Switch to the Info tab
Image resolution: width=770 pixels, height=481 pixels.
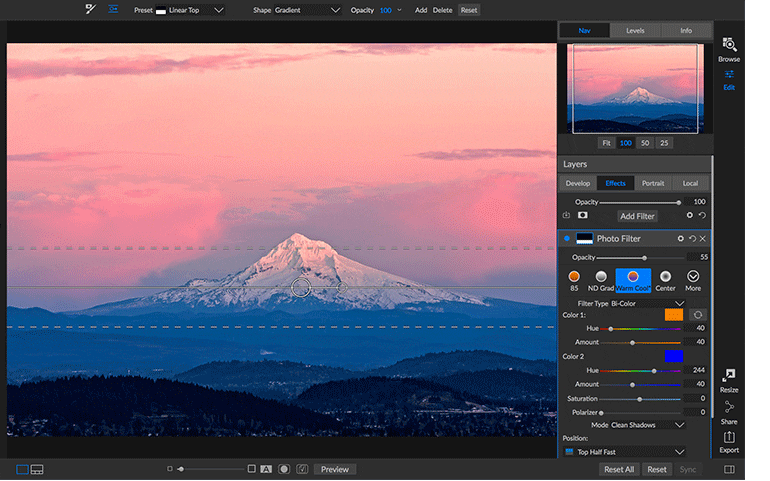click(x=686, y=30)
